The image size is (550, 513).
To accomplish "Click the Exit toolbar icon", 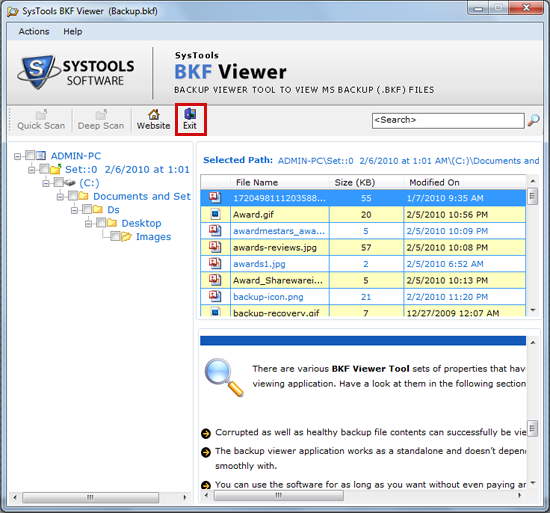I will coord(190,114).
